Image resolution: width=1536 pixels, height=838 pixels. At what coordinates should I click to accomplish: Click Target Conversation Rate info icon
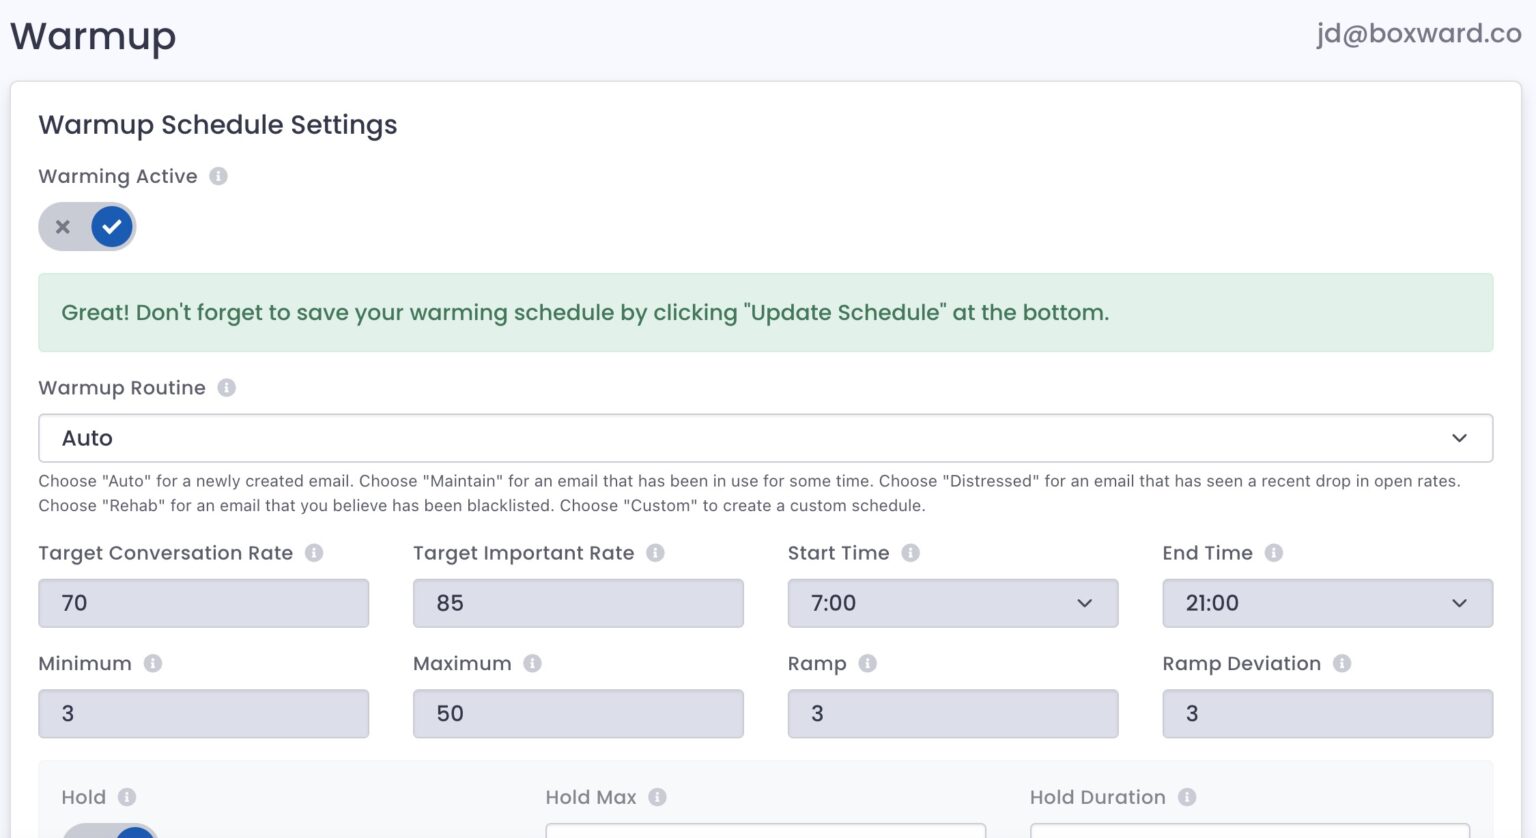314,553
